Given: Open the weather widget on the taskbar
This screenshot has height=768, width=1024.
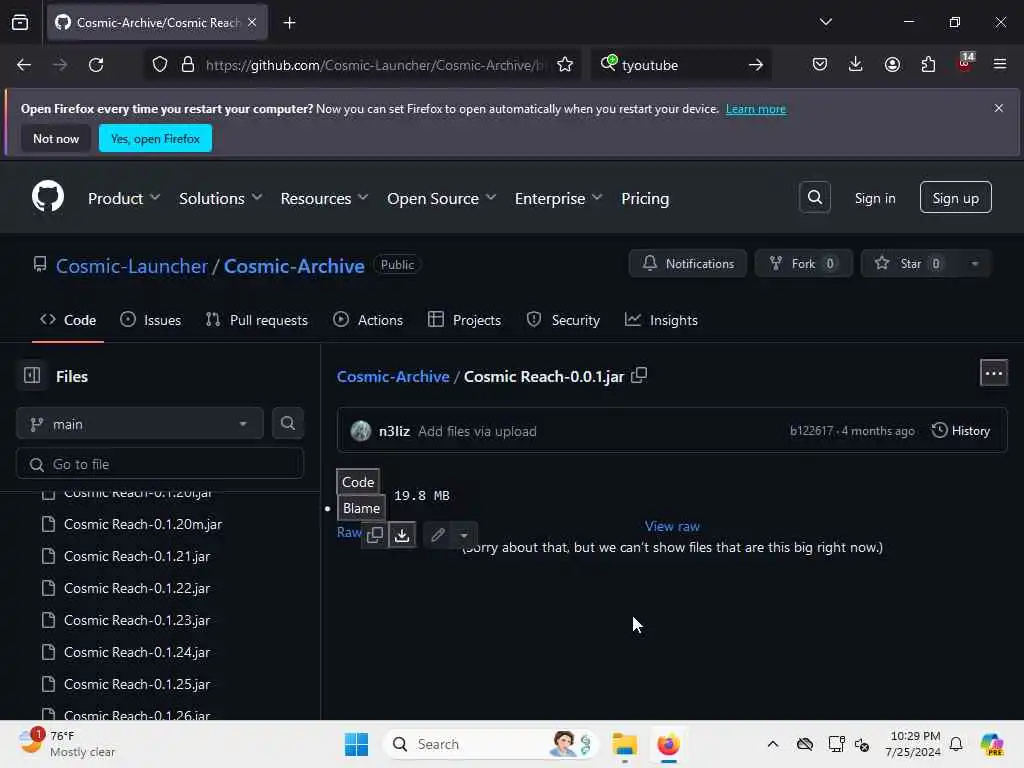Looking at the screenshot, I should tap(67, 744).
